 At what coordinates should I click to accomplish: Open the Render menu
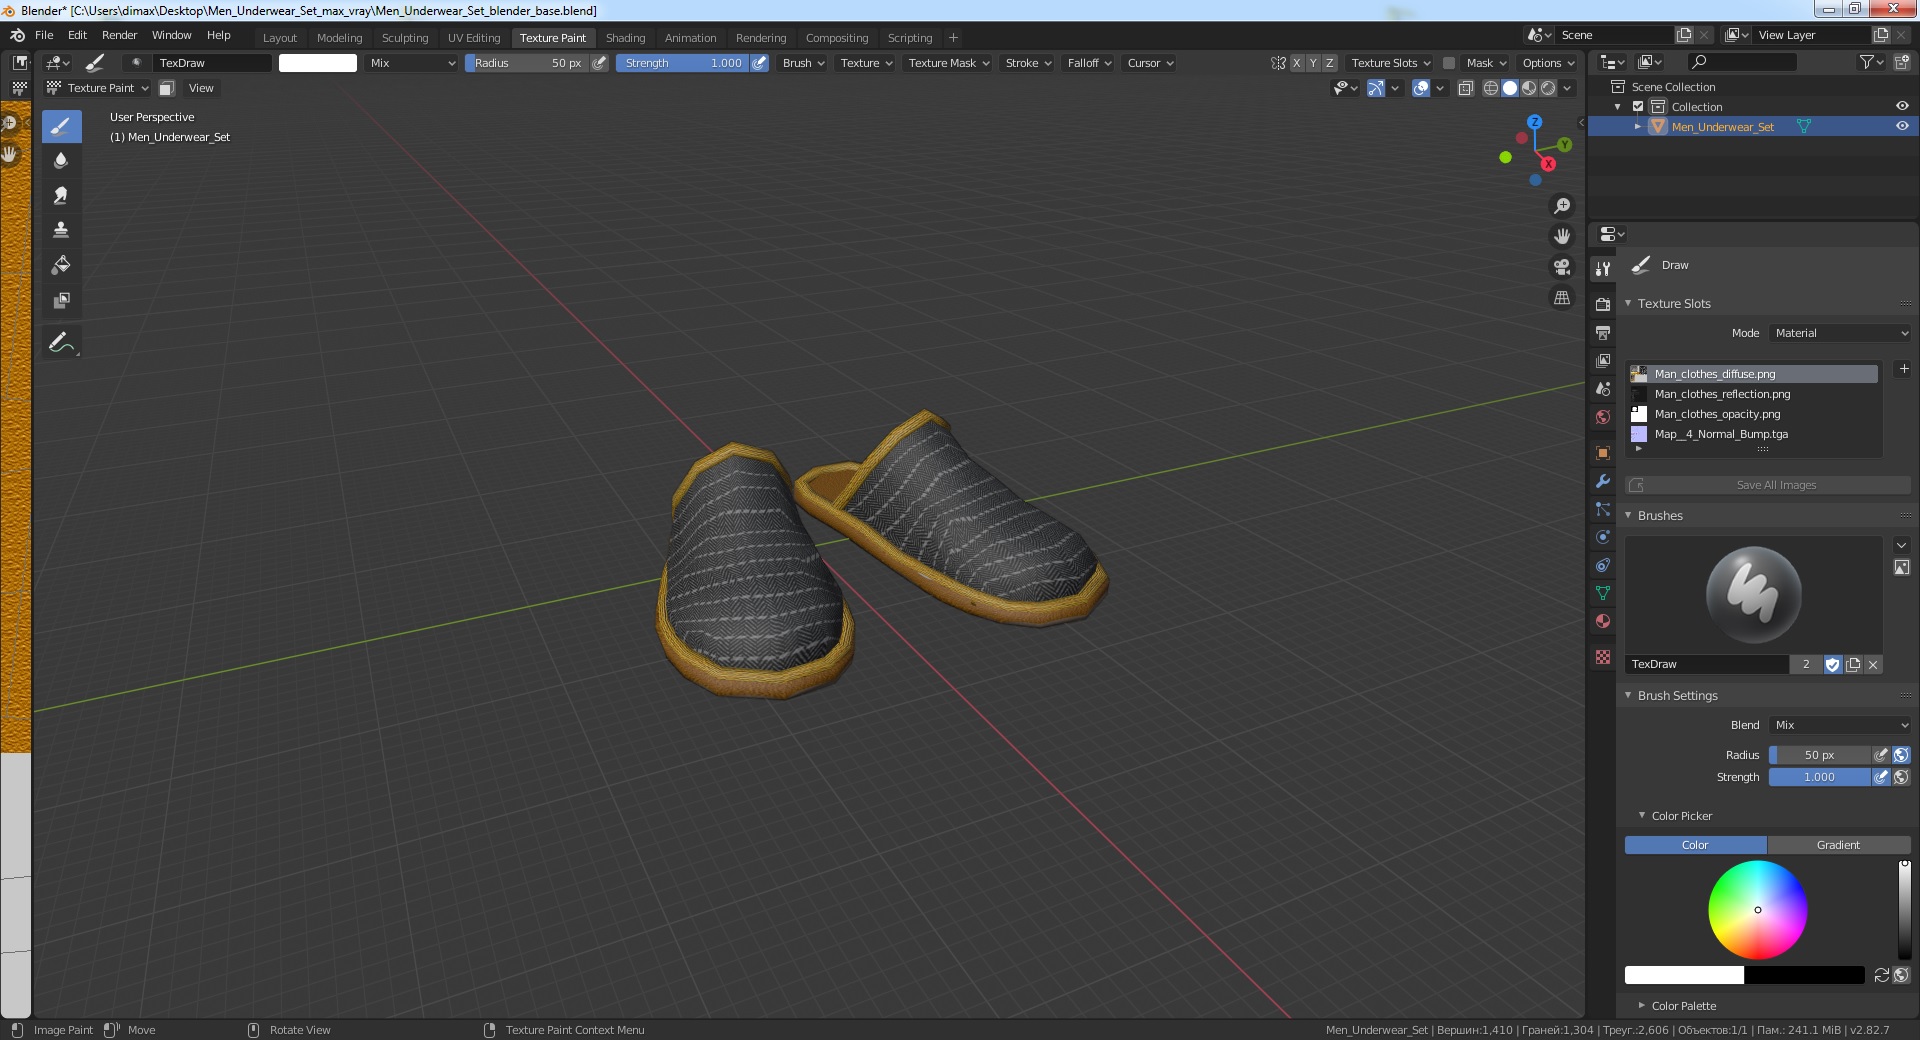[119, 35]
